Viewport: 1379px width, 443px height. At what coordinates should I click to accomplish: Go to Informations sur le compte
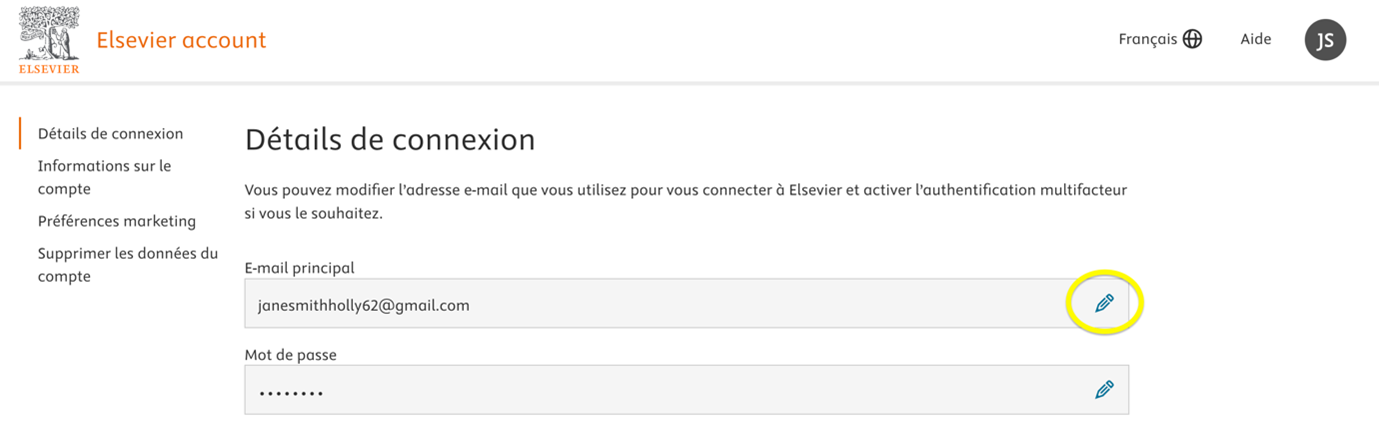coord(104,177)
